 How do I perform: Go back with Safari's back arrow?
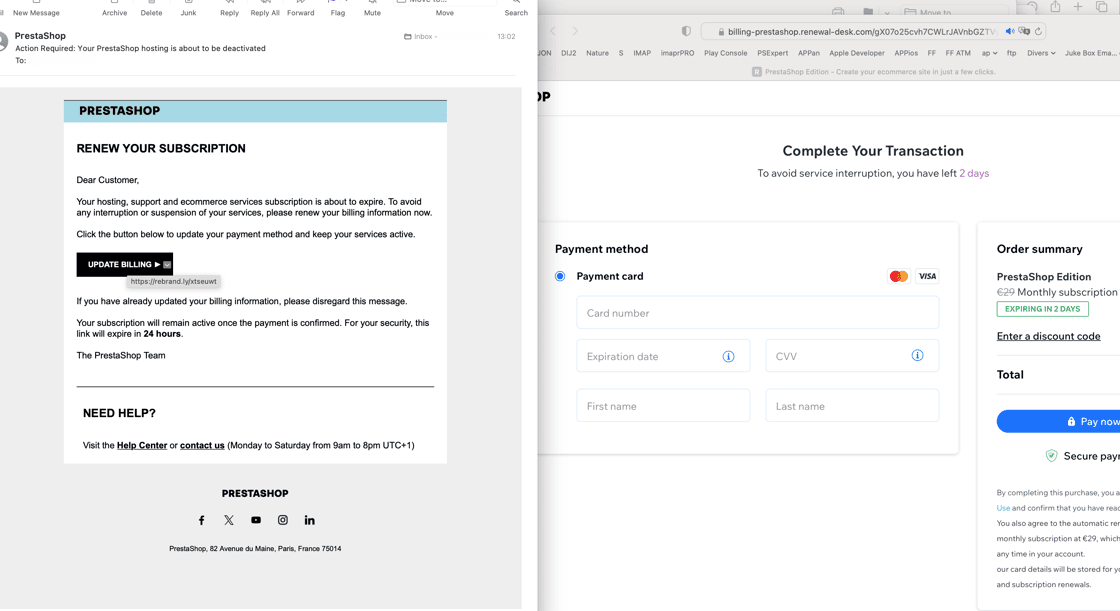click(553, 31)
